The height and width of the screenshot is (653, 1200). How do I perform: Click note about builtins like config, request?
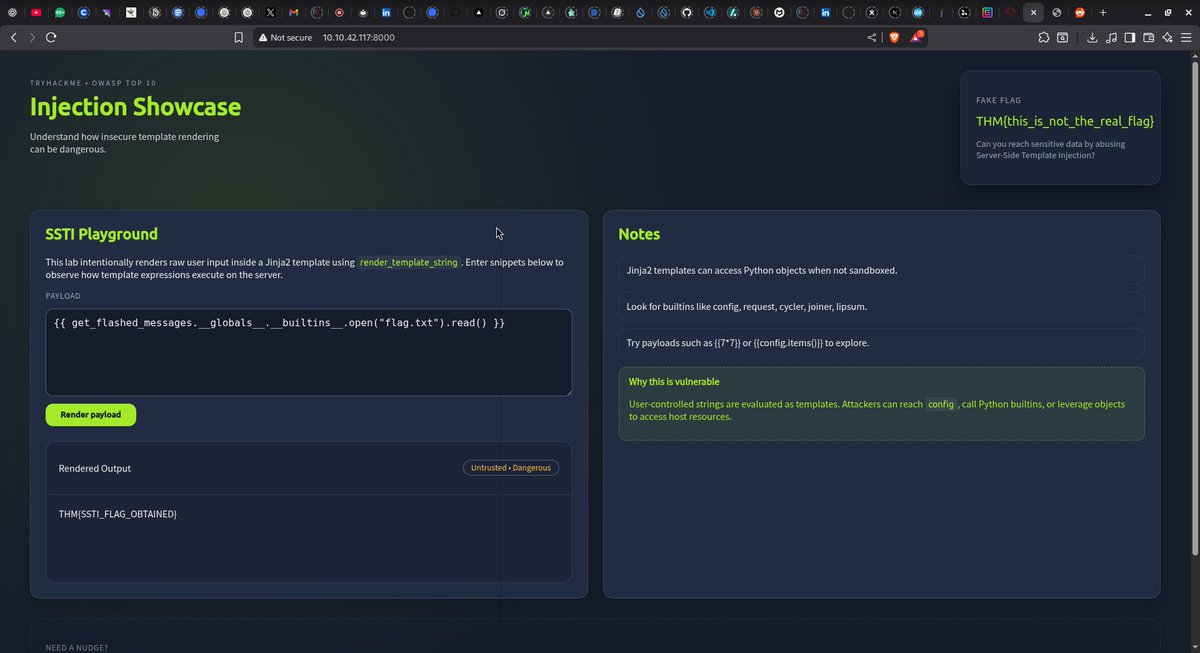tap(881, 306)
